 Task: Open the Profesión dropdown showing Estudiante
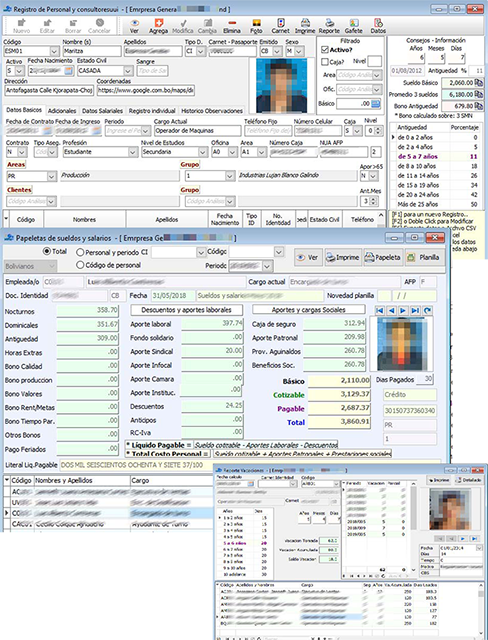tap(133, 152)
